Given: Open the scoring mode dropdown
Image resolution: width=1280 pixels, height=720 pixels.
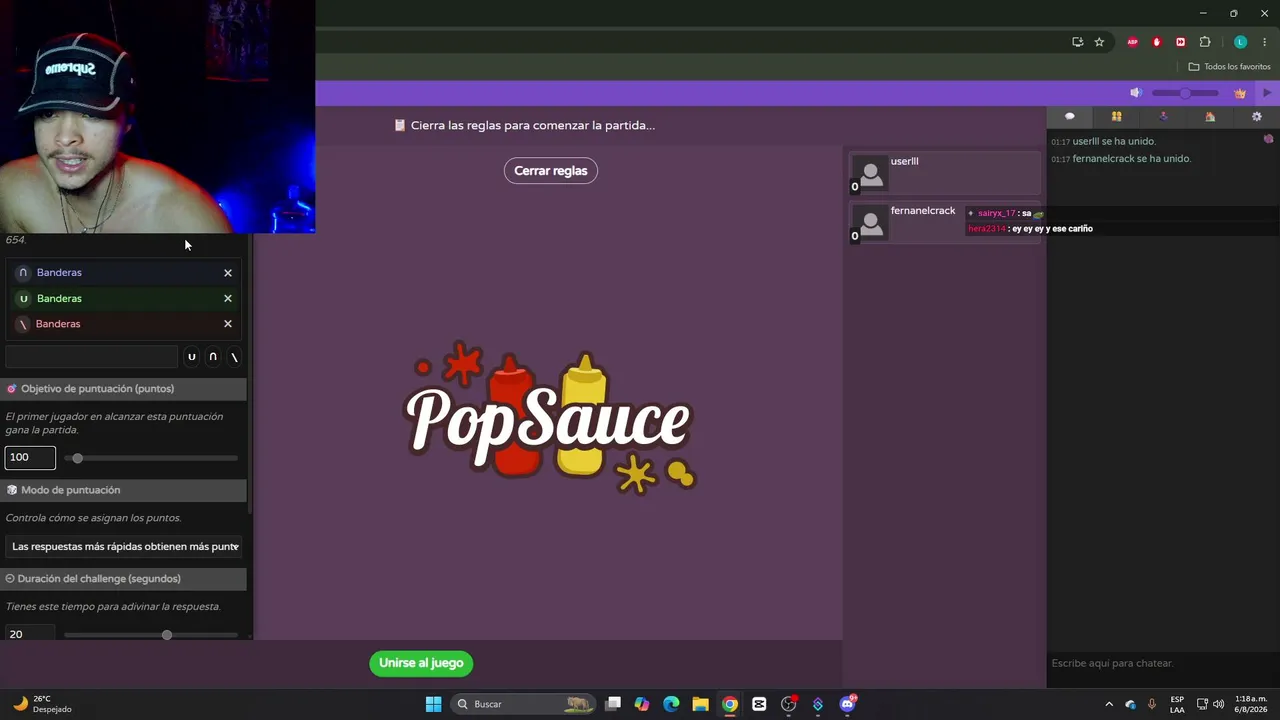Looking at the screenshot, I should [125, 546].
